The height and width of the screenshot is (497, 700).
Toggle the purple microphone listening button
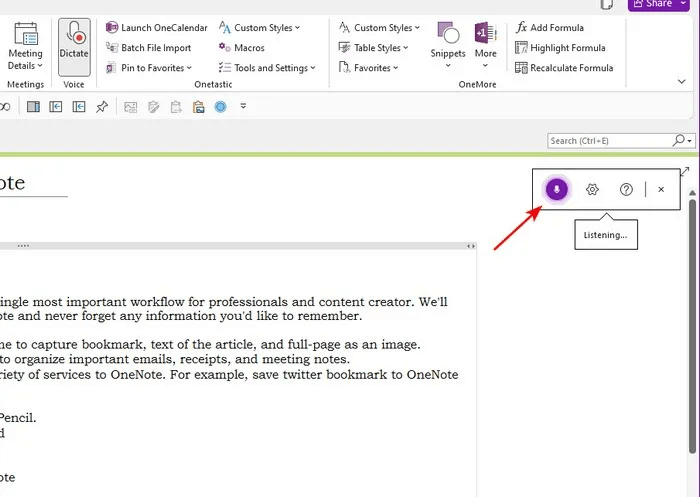click(557, 189)
